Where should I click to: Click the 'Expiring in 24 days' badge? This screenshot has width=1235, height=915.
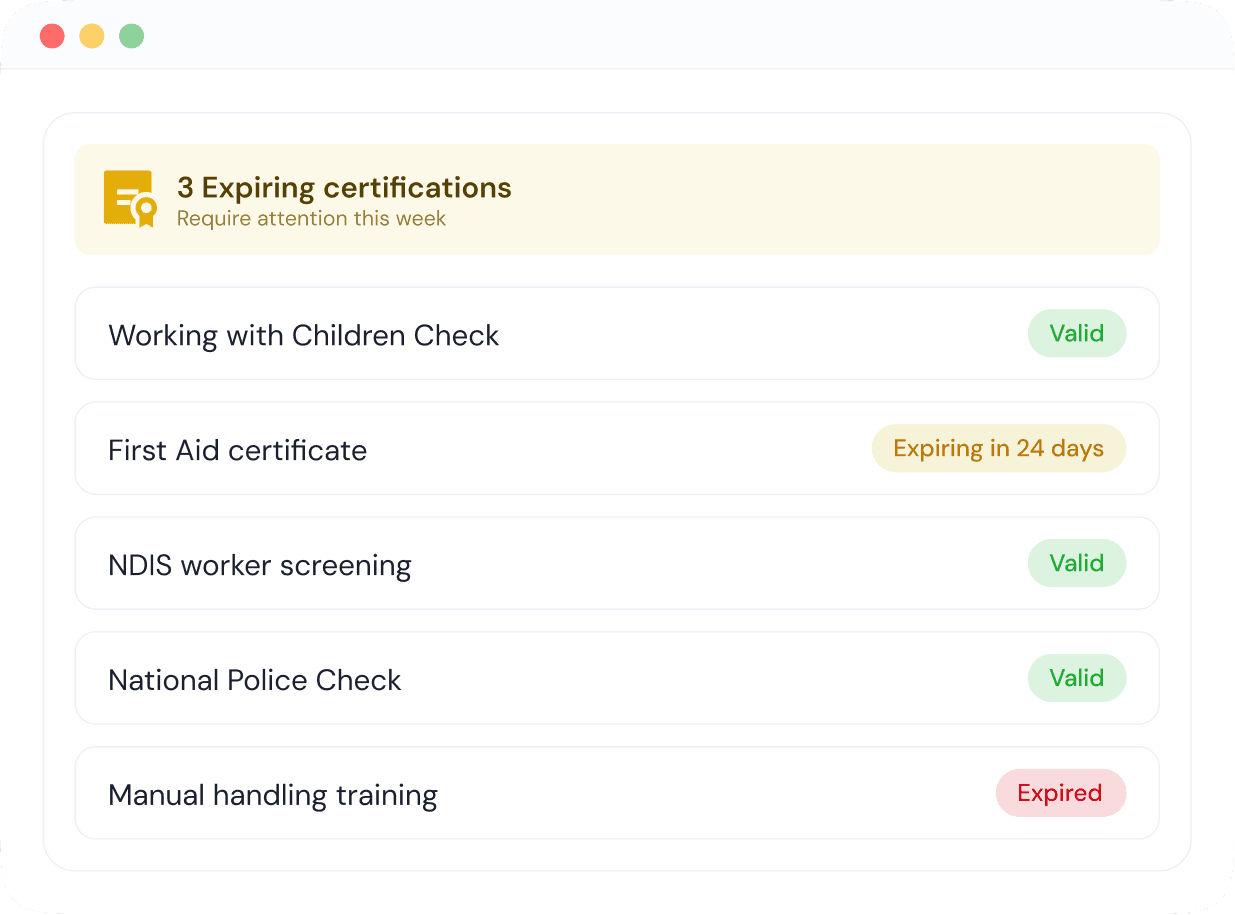pos(999,448)
